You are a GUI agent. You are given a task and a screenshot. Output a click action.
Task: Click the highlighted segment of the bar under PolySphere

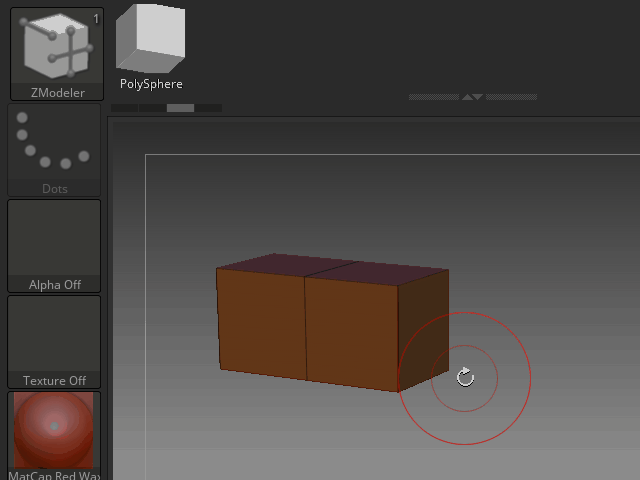pos(180,108)
